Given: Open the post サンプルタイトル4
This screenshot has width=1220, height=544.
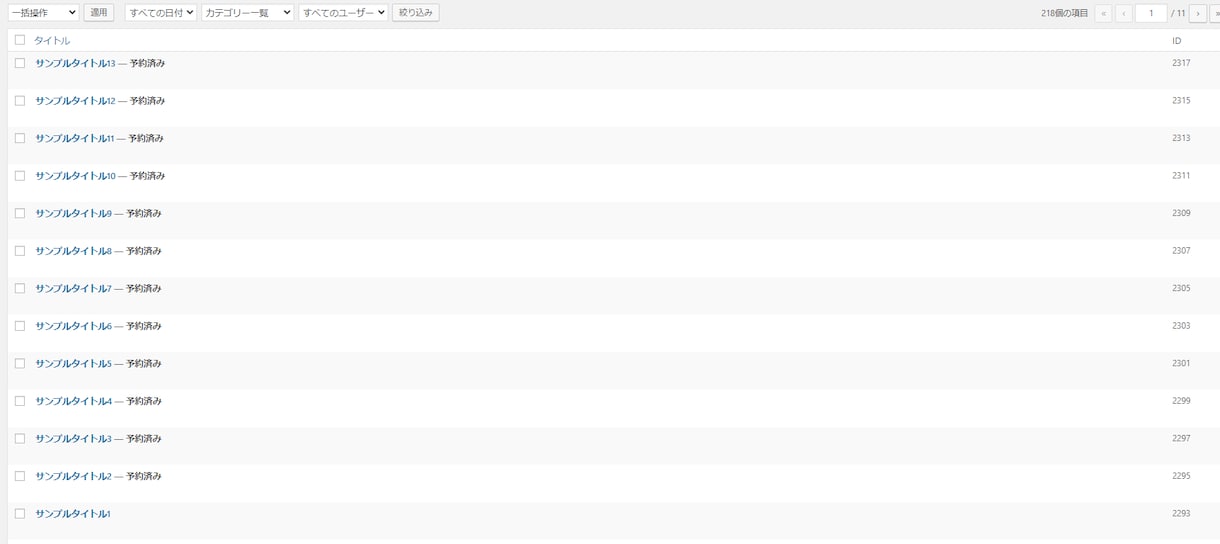Looking at the screenshot, I should [73, 401].
